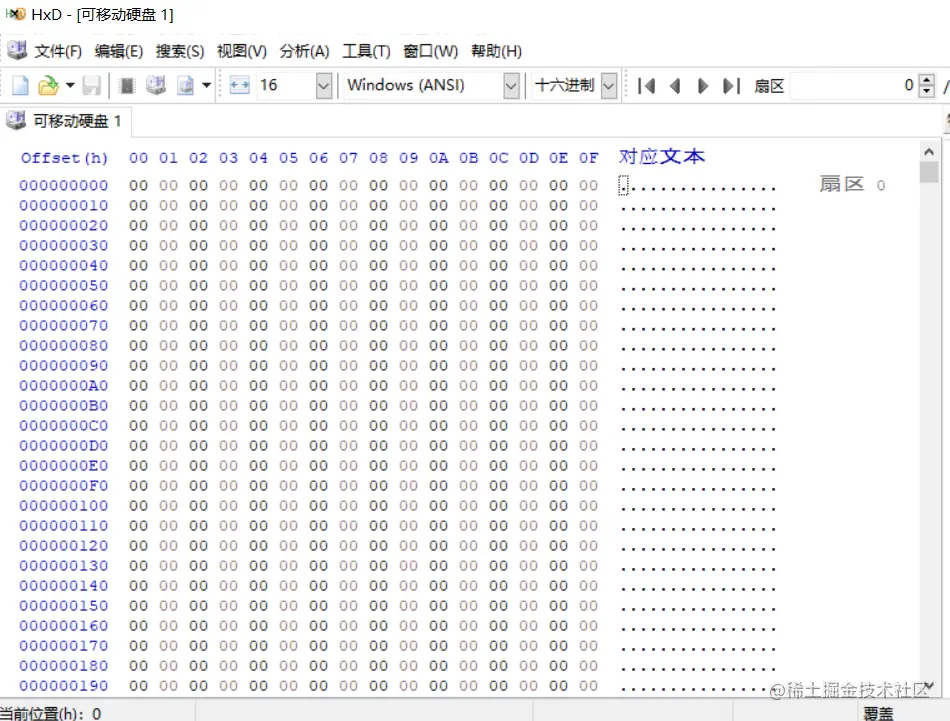Viewport: 950px width, 721px height.
Task: Decrease the sector number with the down stepper
Action: (x=926, y=91)
